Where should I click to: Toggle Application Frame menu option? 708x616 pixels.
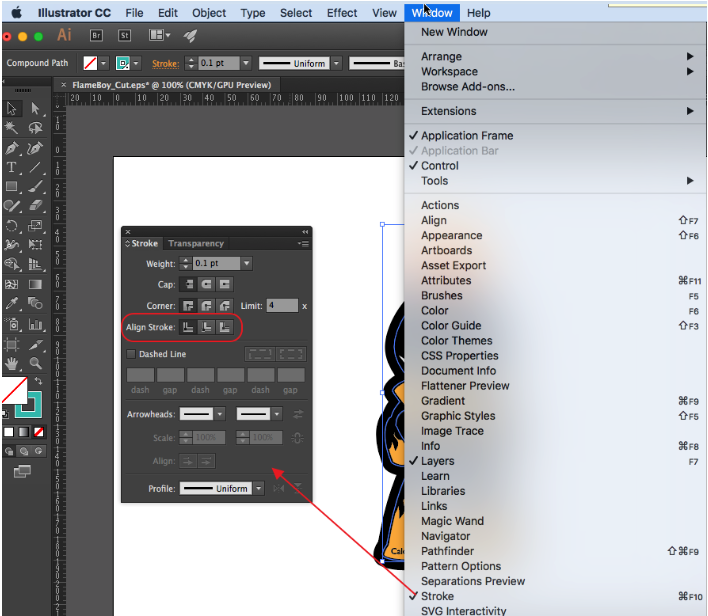point(466,136)
